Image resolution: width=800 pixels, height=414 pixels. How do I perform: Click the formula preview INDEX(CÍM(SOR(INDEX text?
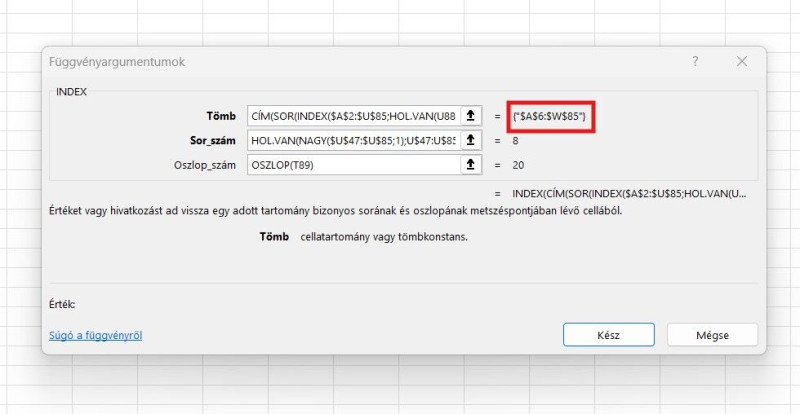(629, 194)
